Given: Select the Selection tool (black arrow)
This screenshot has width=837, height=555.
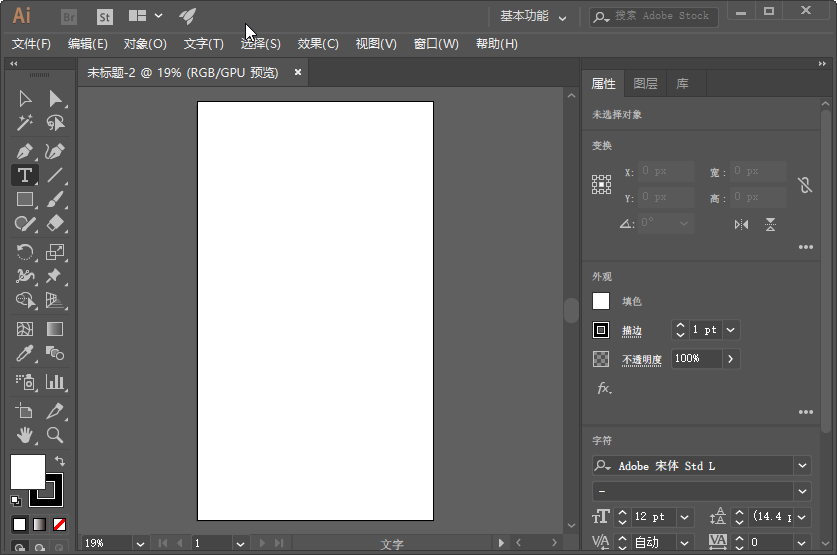Looking at the screenshot, I should pyautogui.click(x=25, y=99).
